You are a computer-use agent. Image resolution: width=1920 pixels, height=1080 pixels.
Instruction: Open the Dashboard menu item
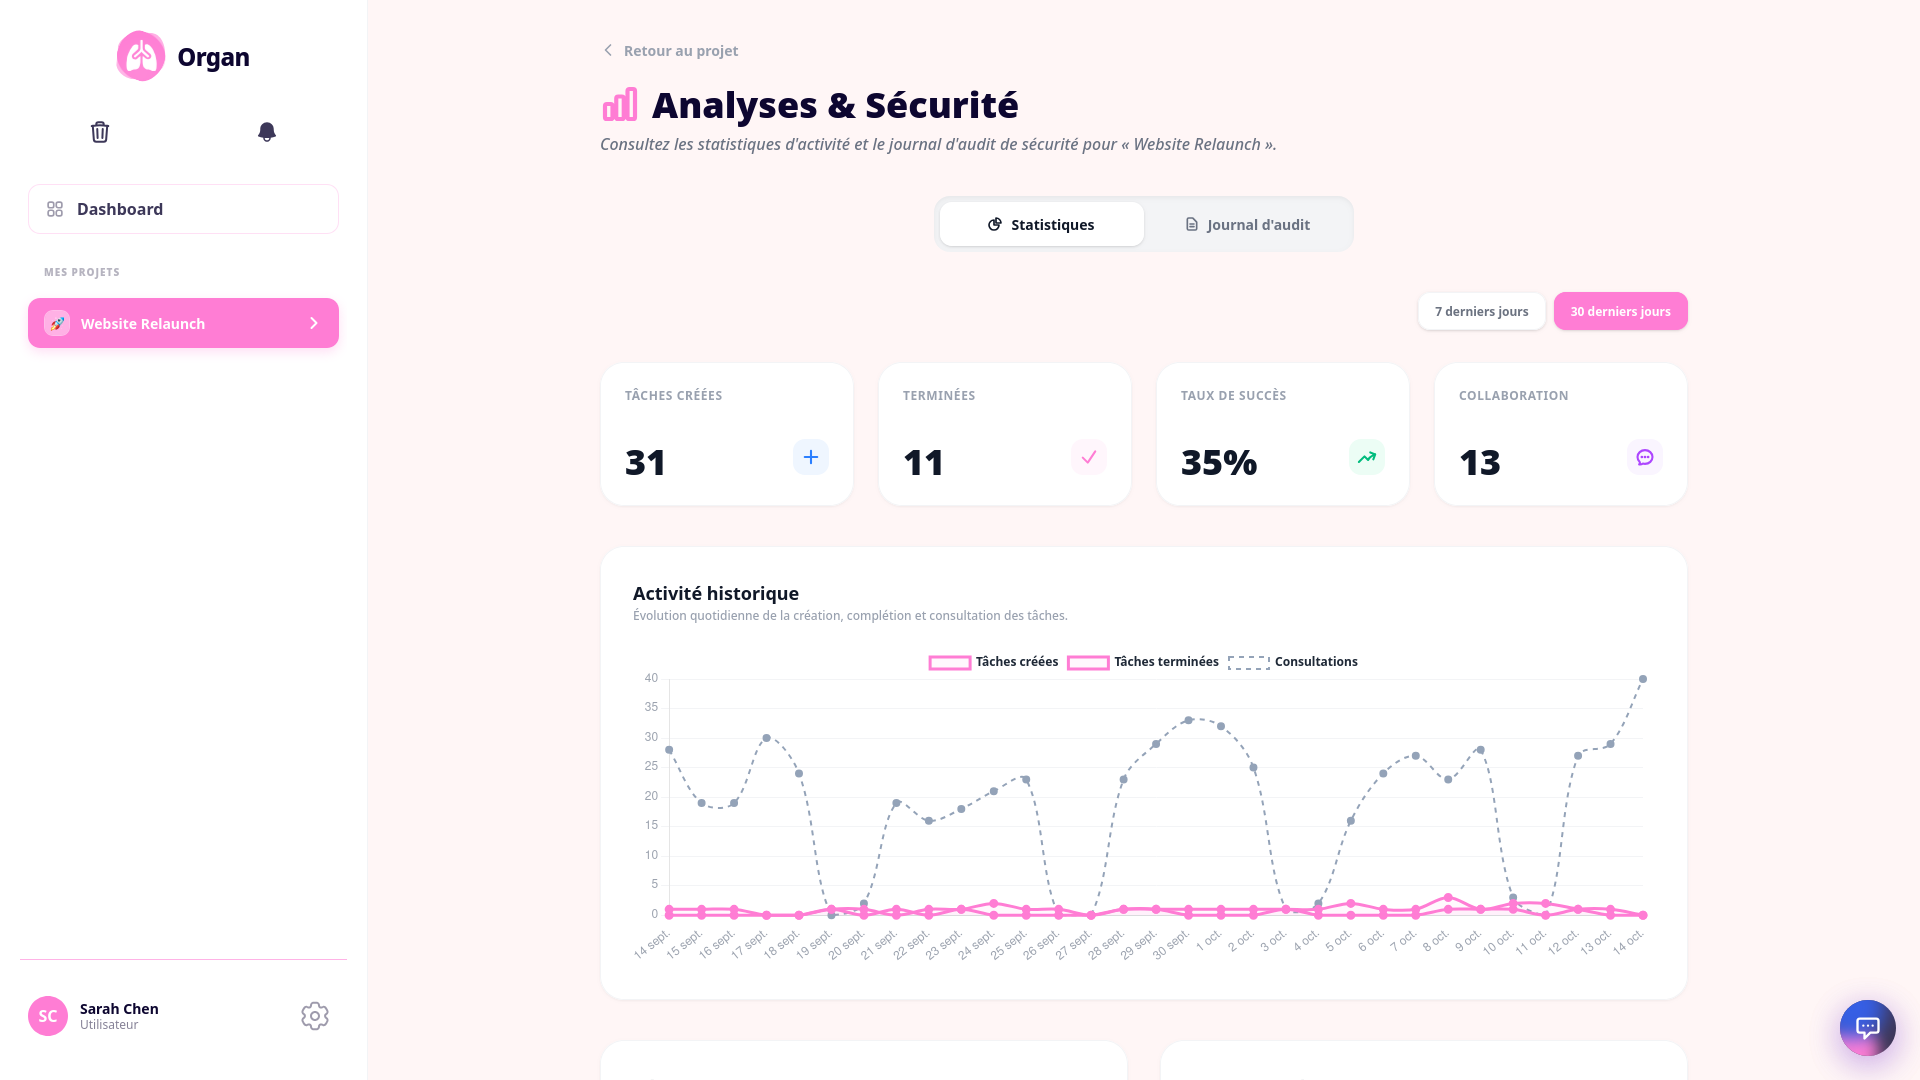(x=183, y=209)
